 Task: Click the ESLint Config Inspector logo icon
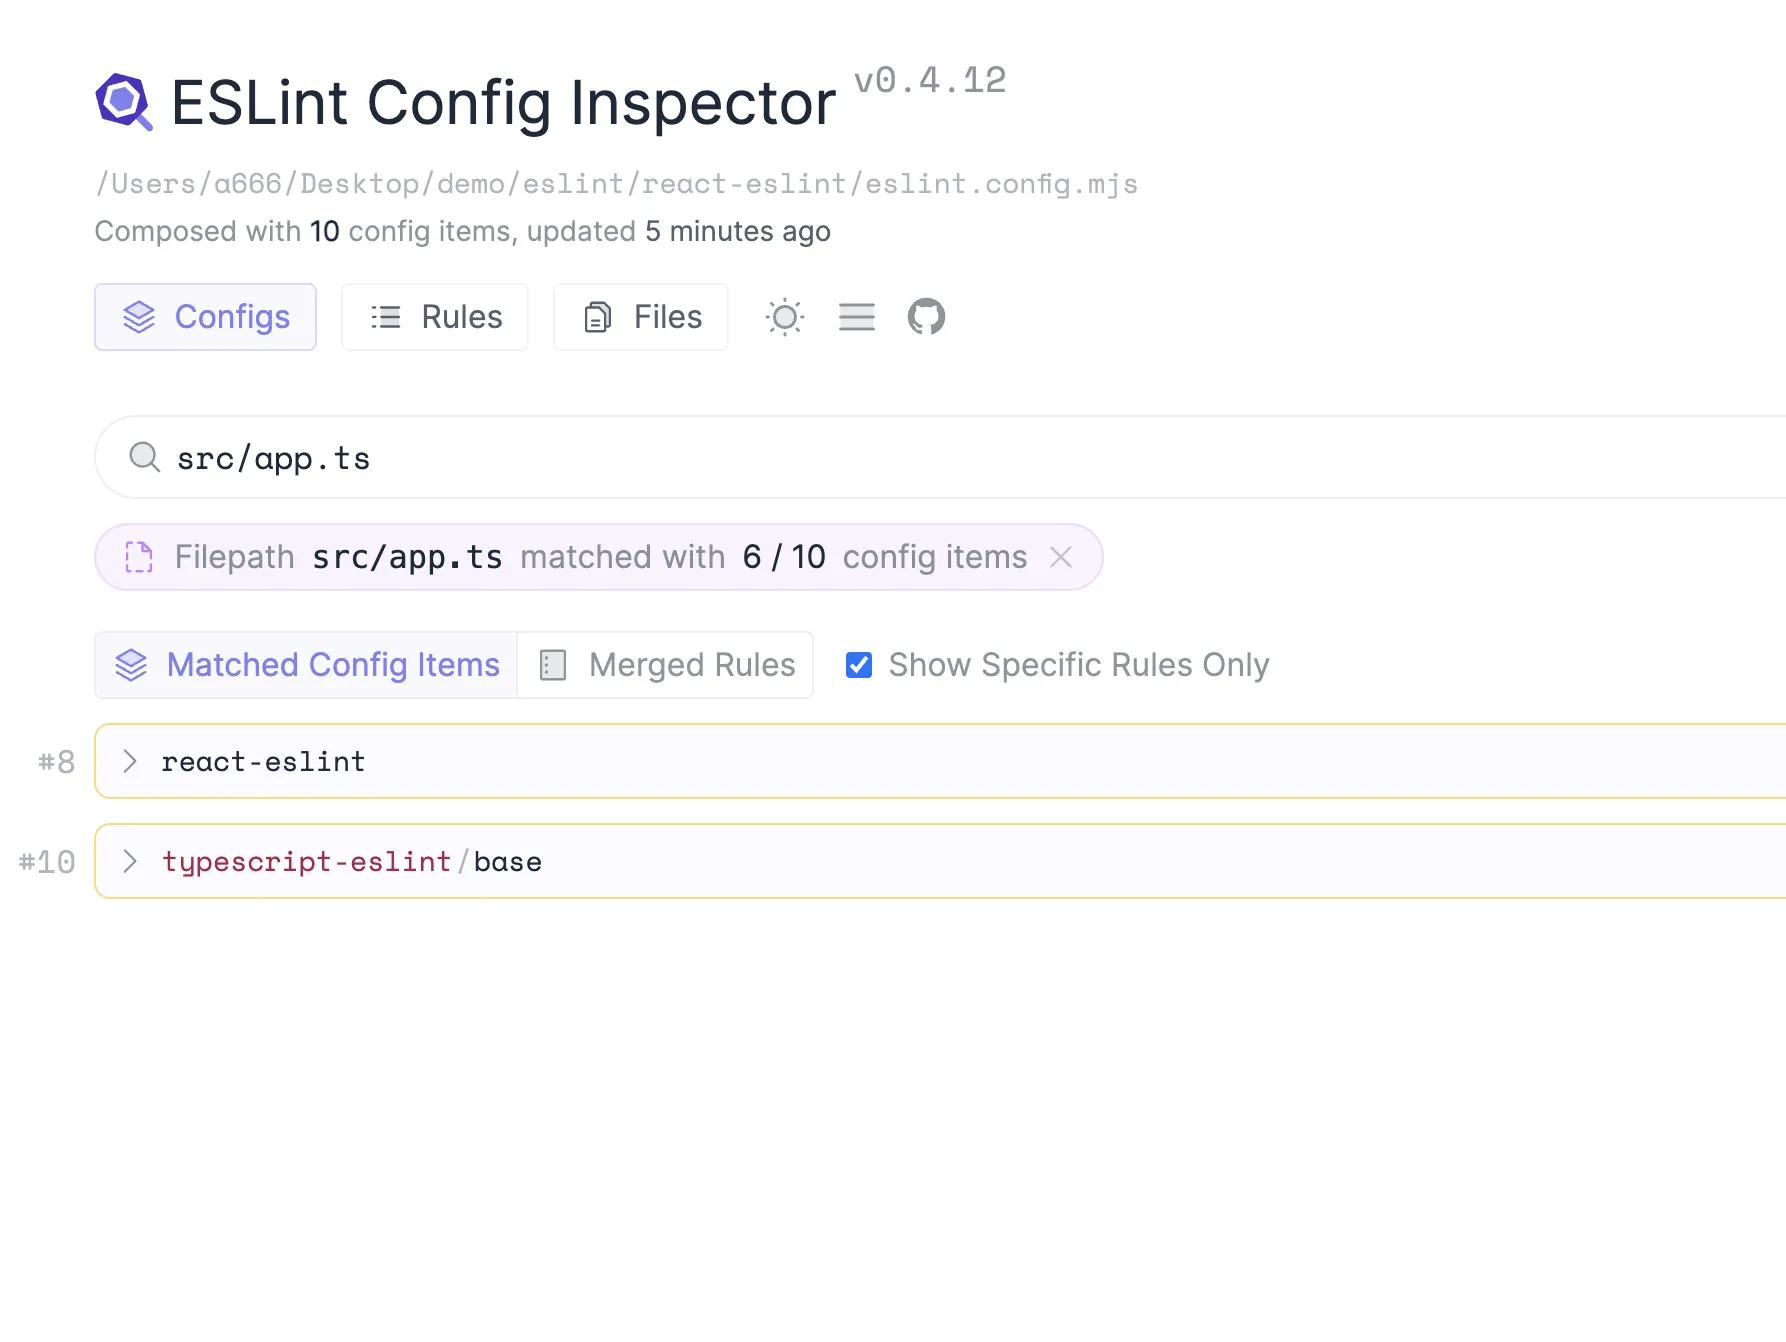[124, 102]
